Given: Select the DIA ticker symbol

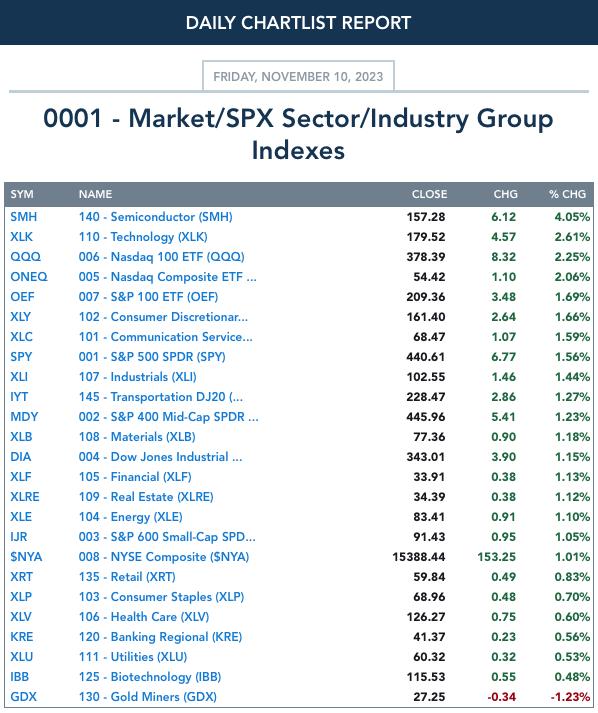Looking at the screenshot, I should tap(20, 457).
